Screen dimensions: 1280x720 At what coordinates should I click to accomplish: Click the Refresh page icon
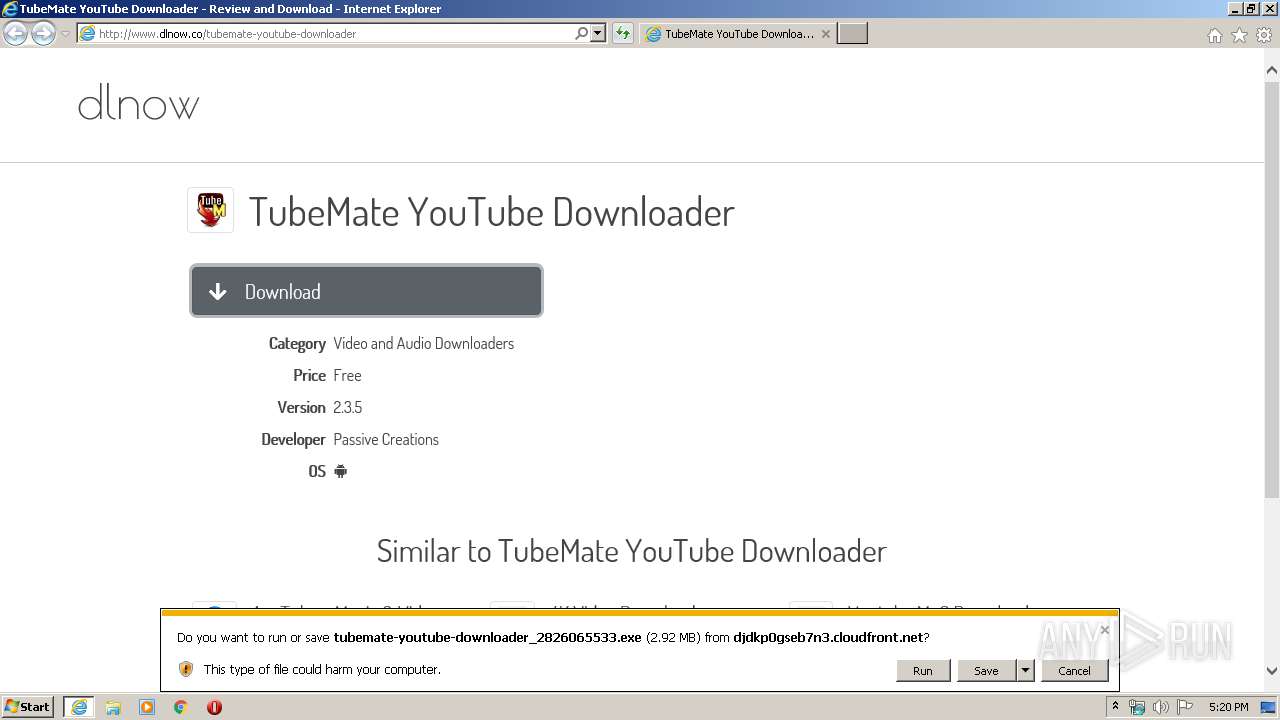(x=623, y=33)
